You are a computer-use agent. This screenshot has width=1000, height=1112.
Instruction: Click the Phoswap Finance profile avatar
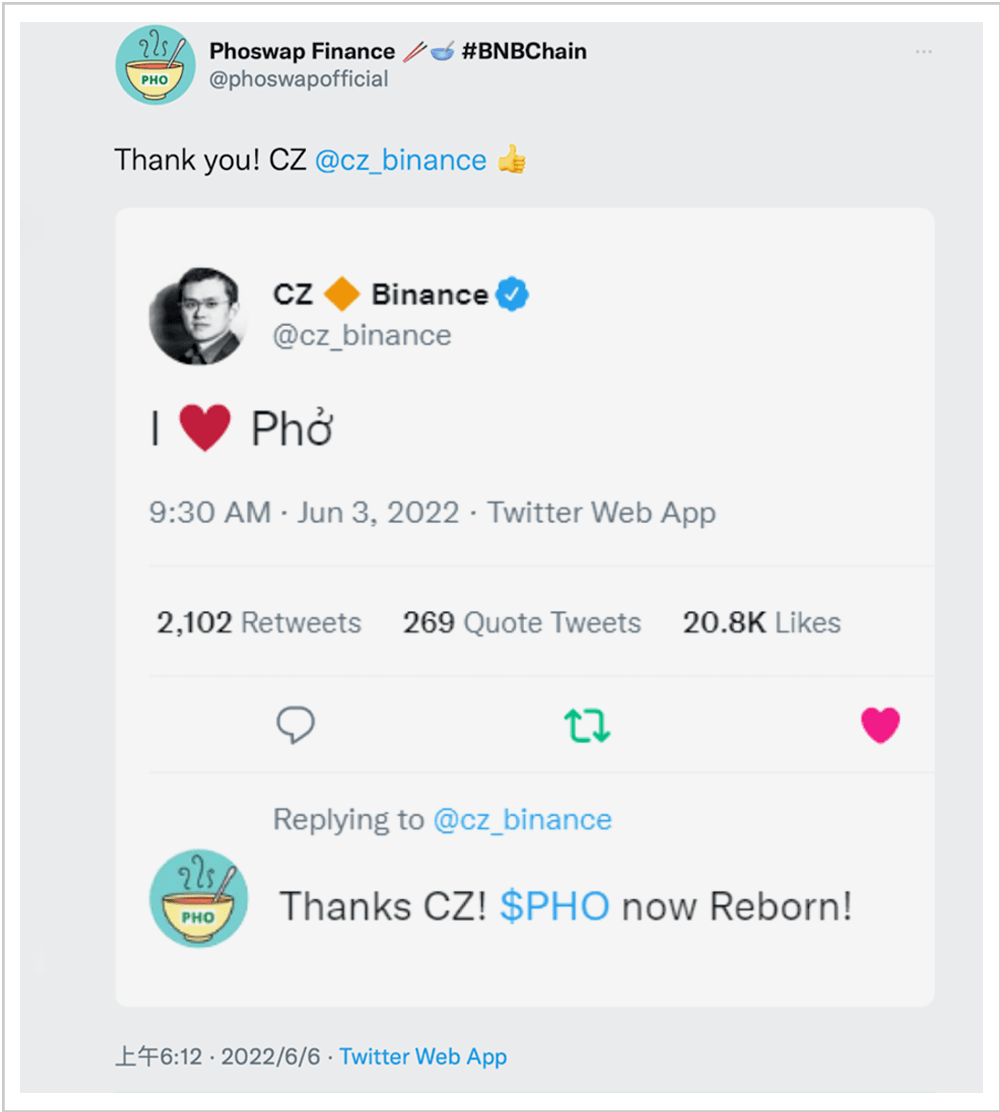[155, 66]
